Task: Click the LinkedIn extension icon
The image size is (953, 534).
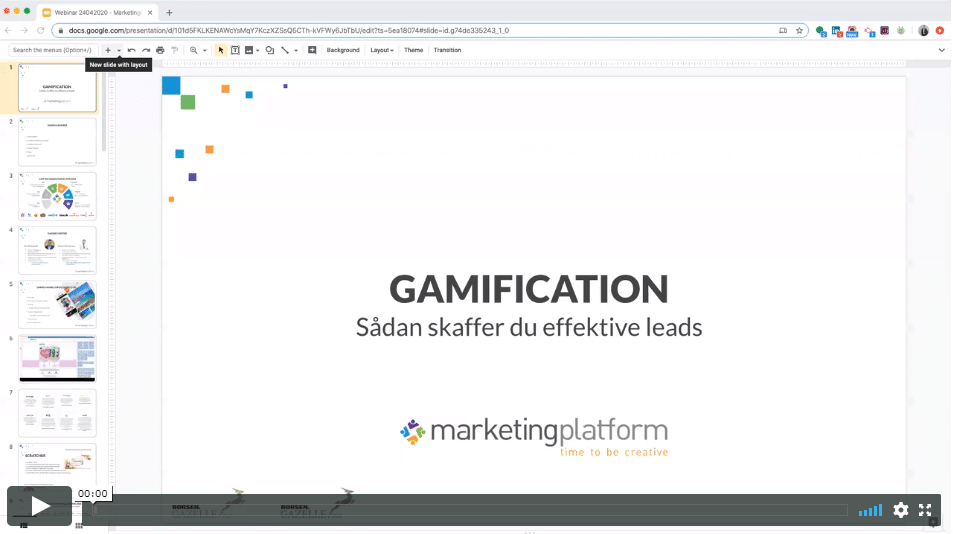Action: pyautogui.click(x=837, y=31)
